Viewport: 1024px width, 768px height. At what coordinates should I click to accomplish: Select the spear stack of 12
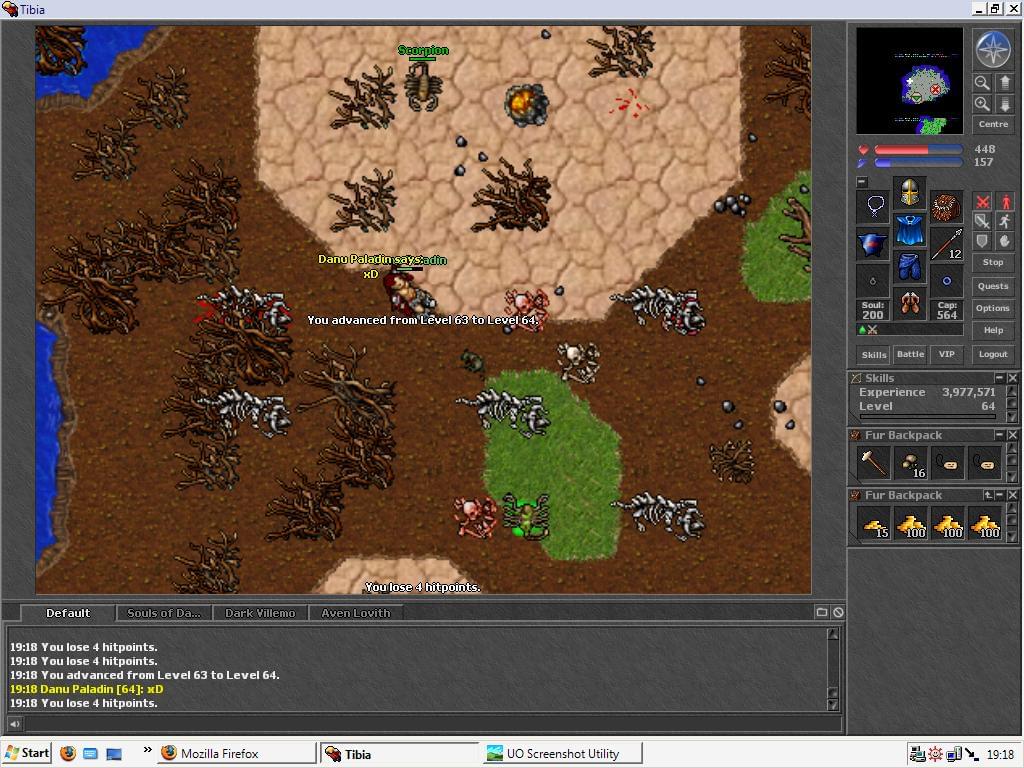(x=946, y=244)
